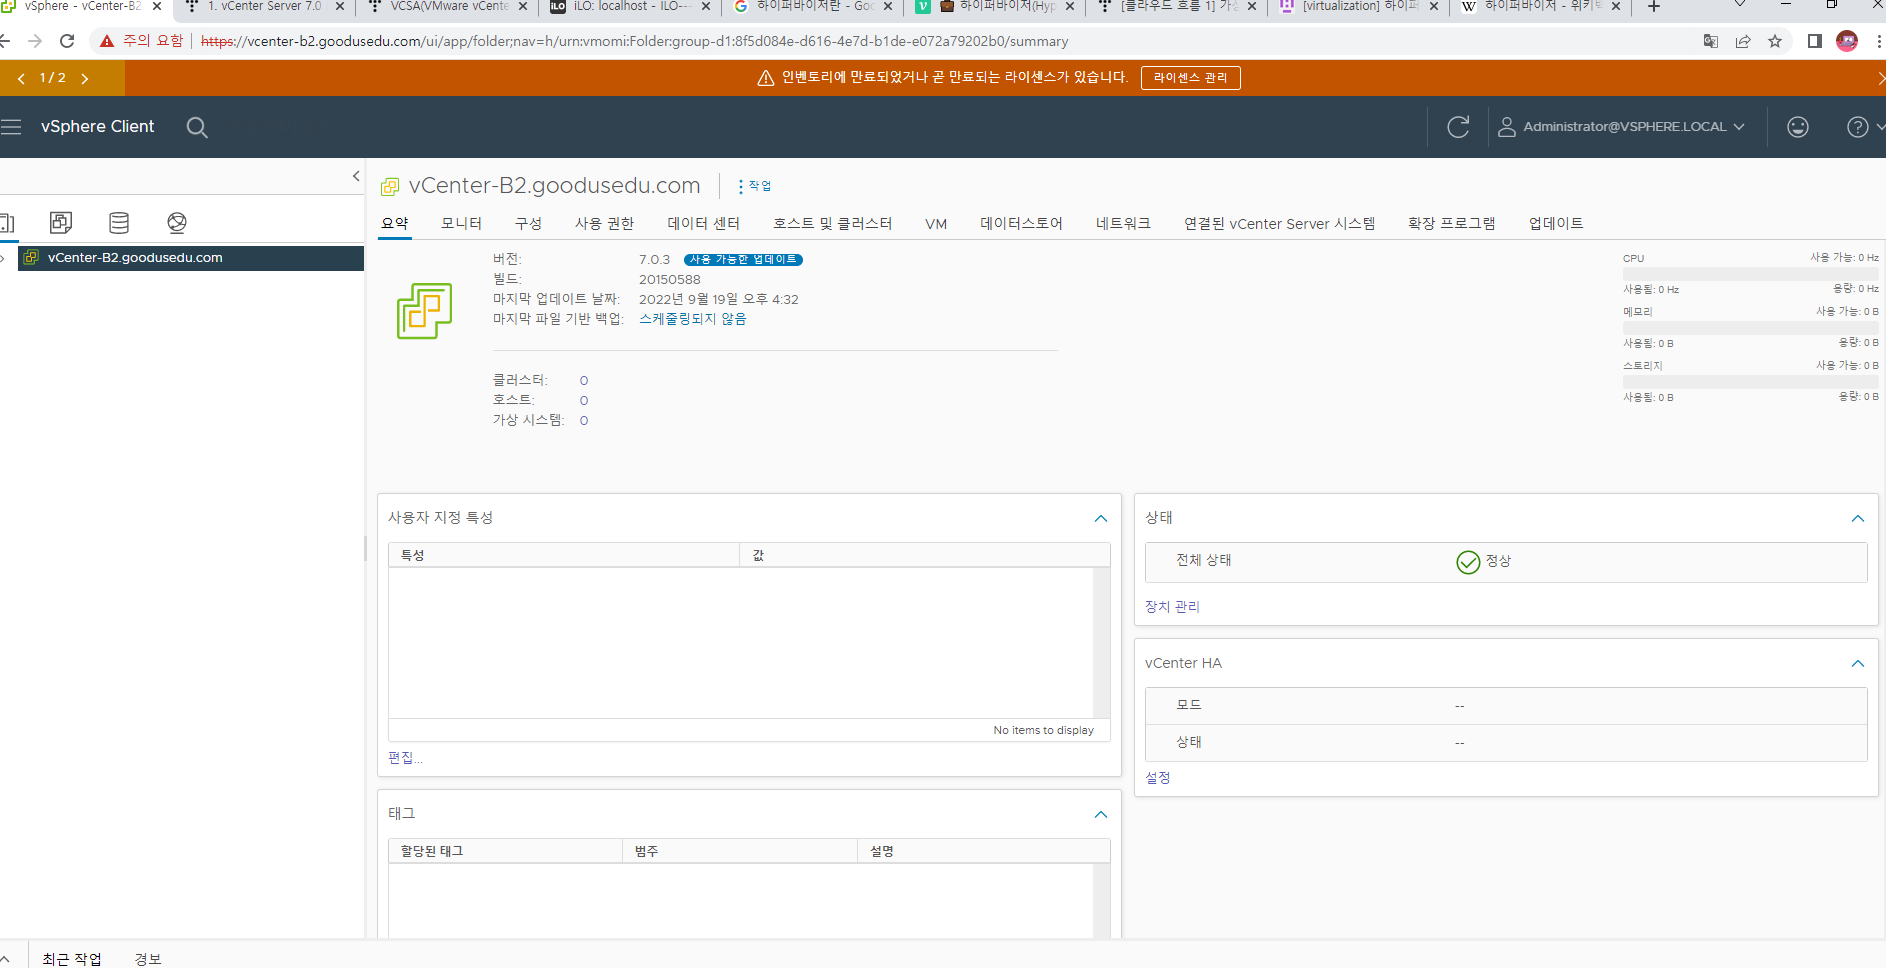Open the 작업 actions menu
Image resolution: width=1886 pixels, height=968 pixels.
(x=755, y=186)
